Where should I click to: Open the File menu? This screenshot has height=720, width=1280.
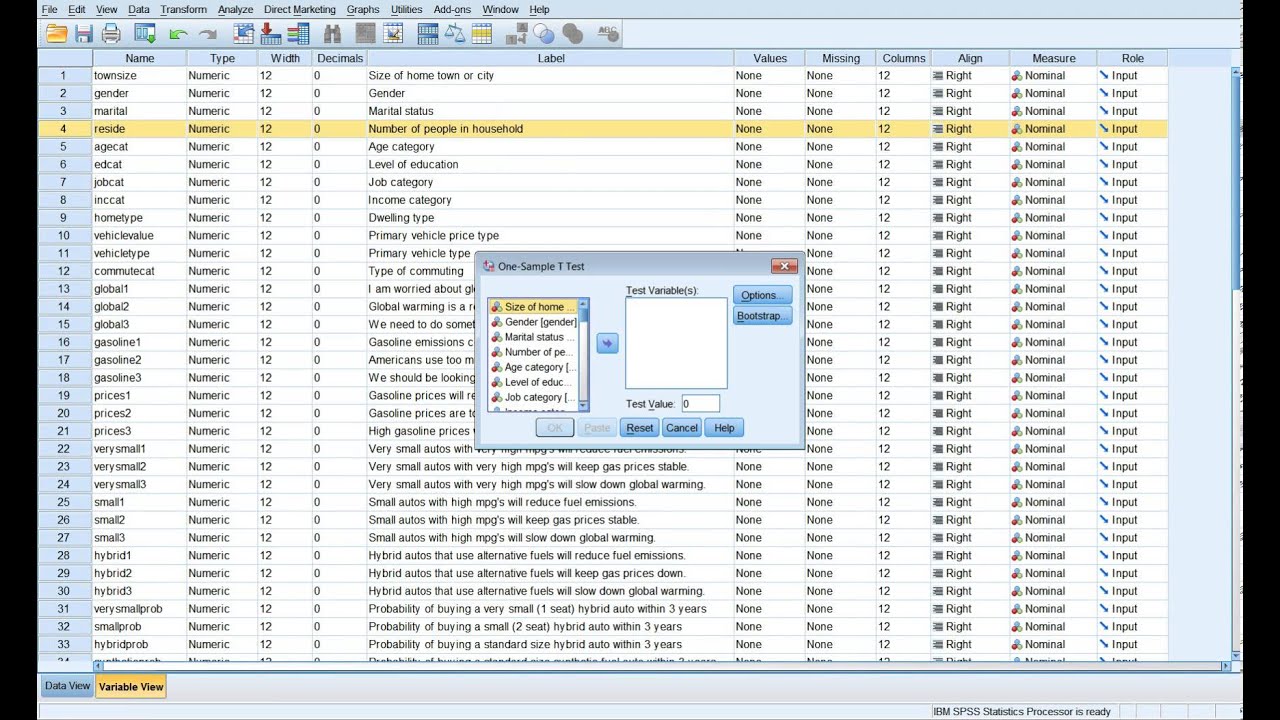coord(49,9)
